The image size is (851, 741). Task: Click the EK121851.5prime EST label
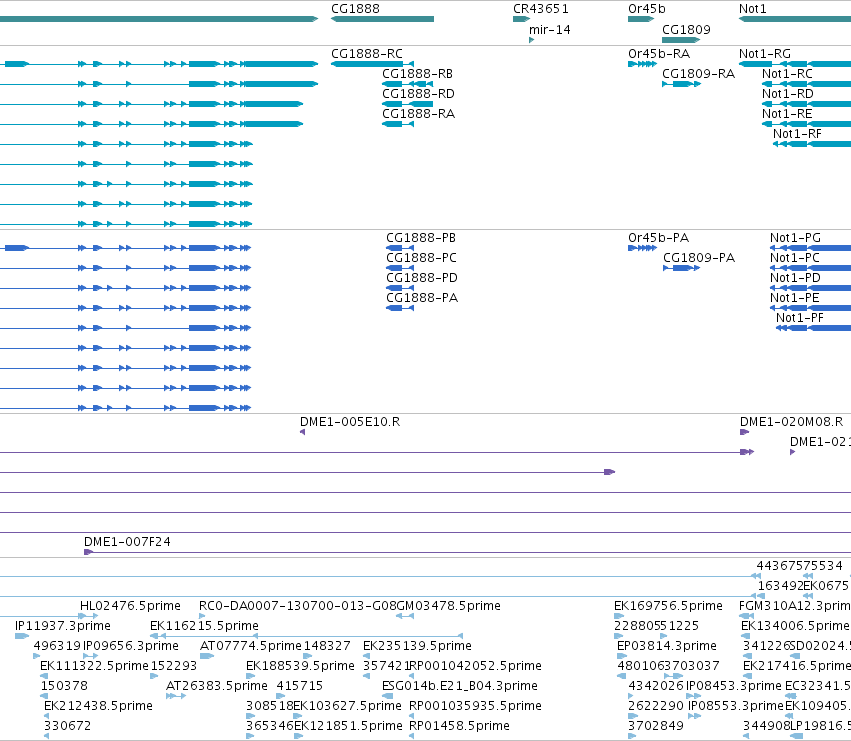tap(348, 726)
